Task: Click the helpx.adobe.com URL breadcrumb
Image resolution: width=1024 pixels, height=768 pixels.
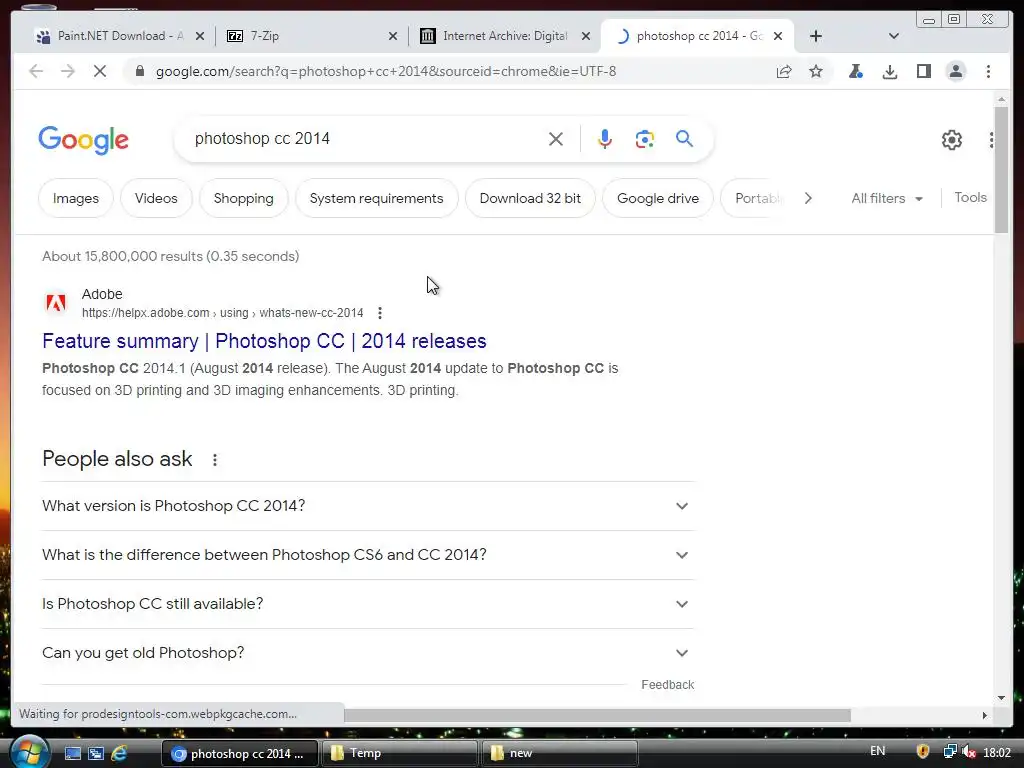Action: [x=222, y=313]
